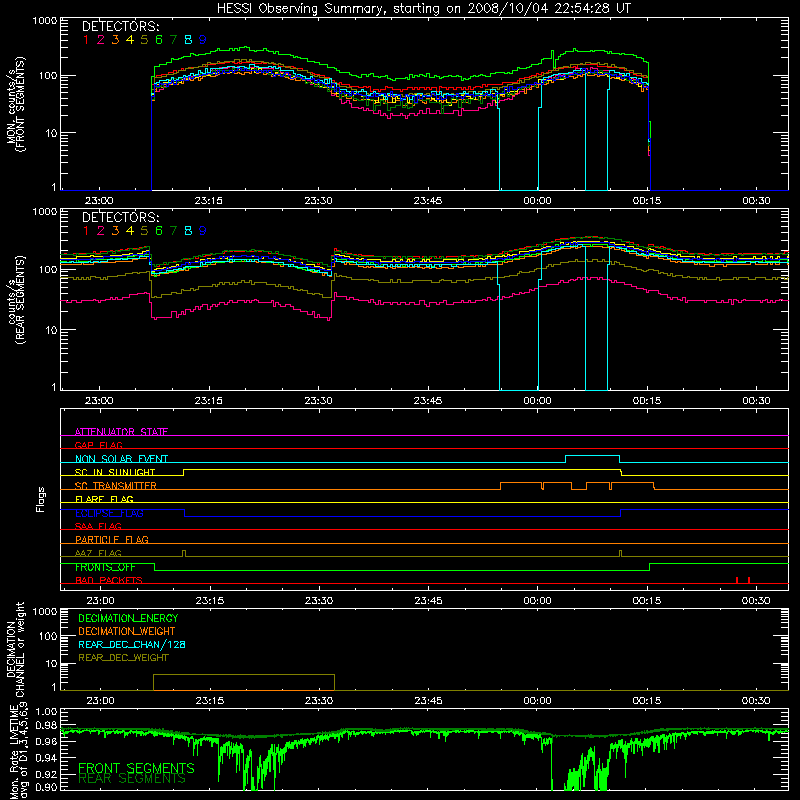Click 23:15 tick under rear segments plot
Image resolution: width=800 pixels, height=800 pixels.
pyautogui.click(x=208, y=401)
